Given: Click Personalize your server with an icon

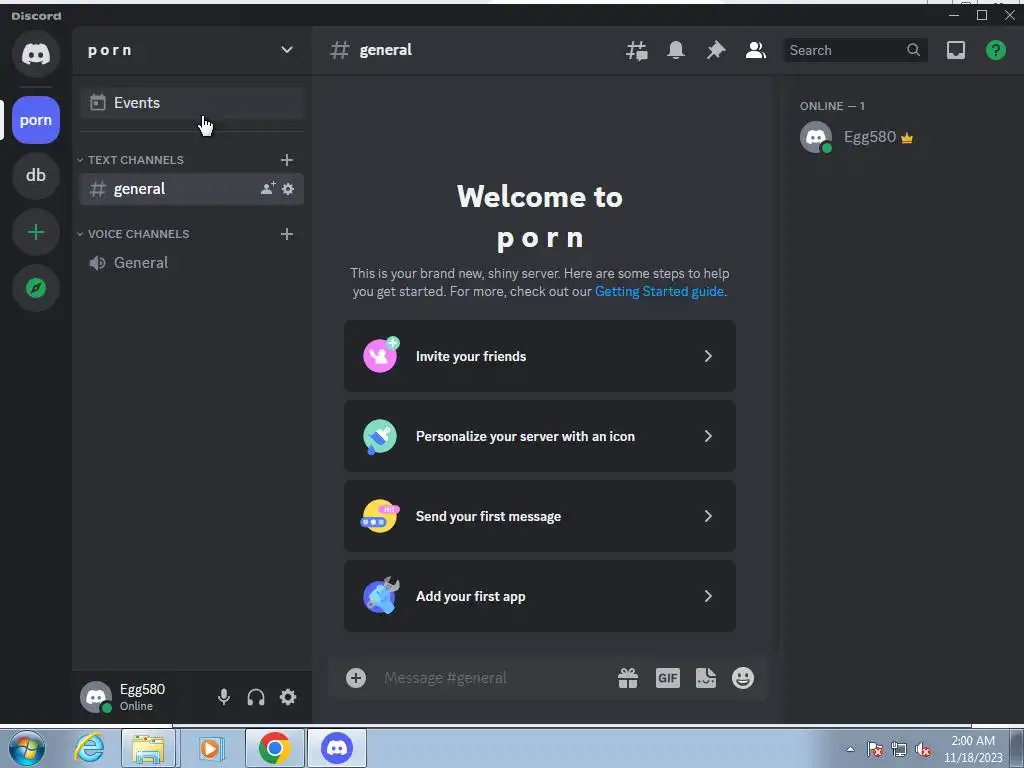Looking at the screenshot, I should pyautogui.click(x=539, y=436).
